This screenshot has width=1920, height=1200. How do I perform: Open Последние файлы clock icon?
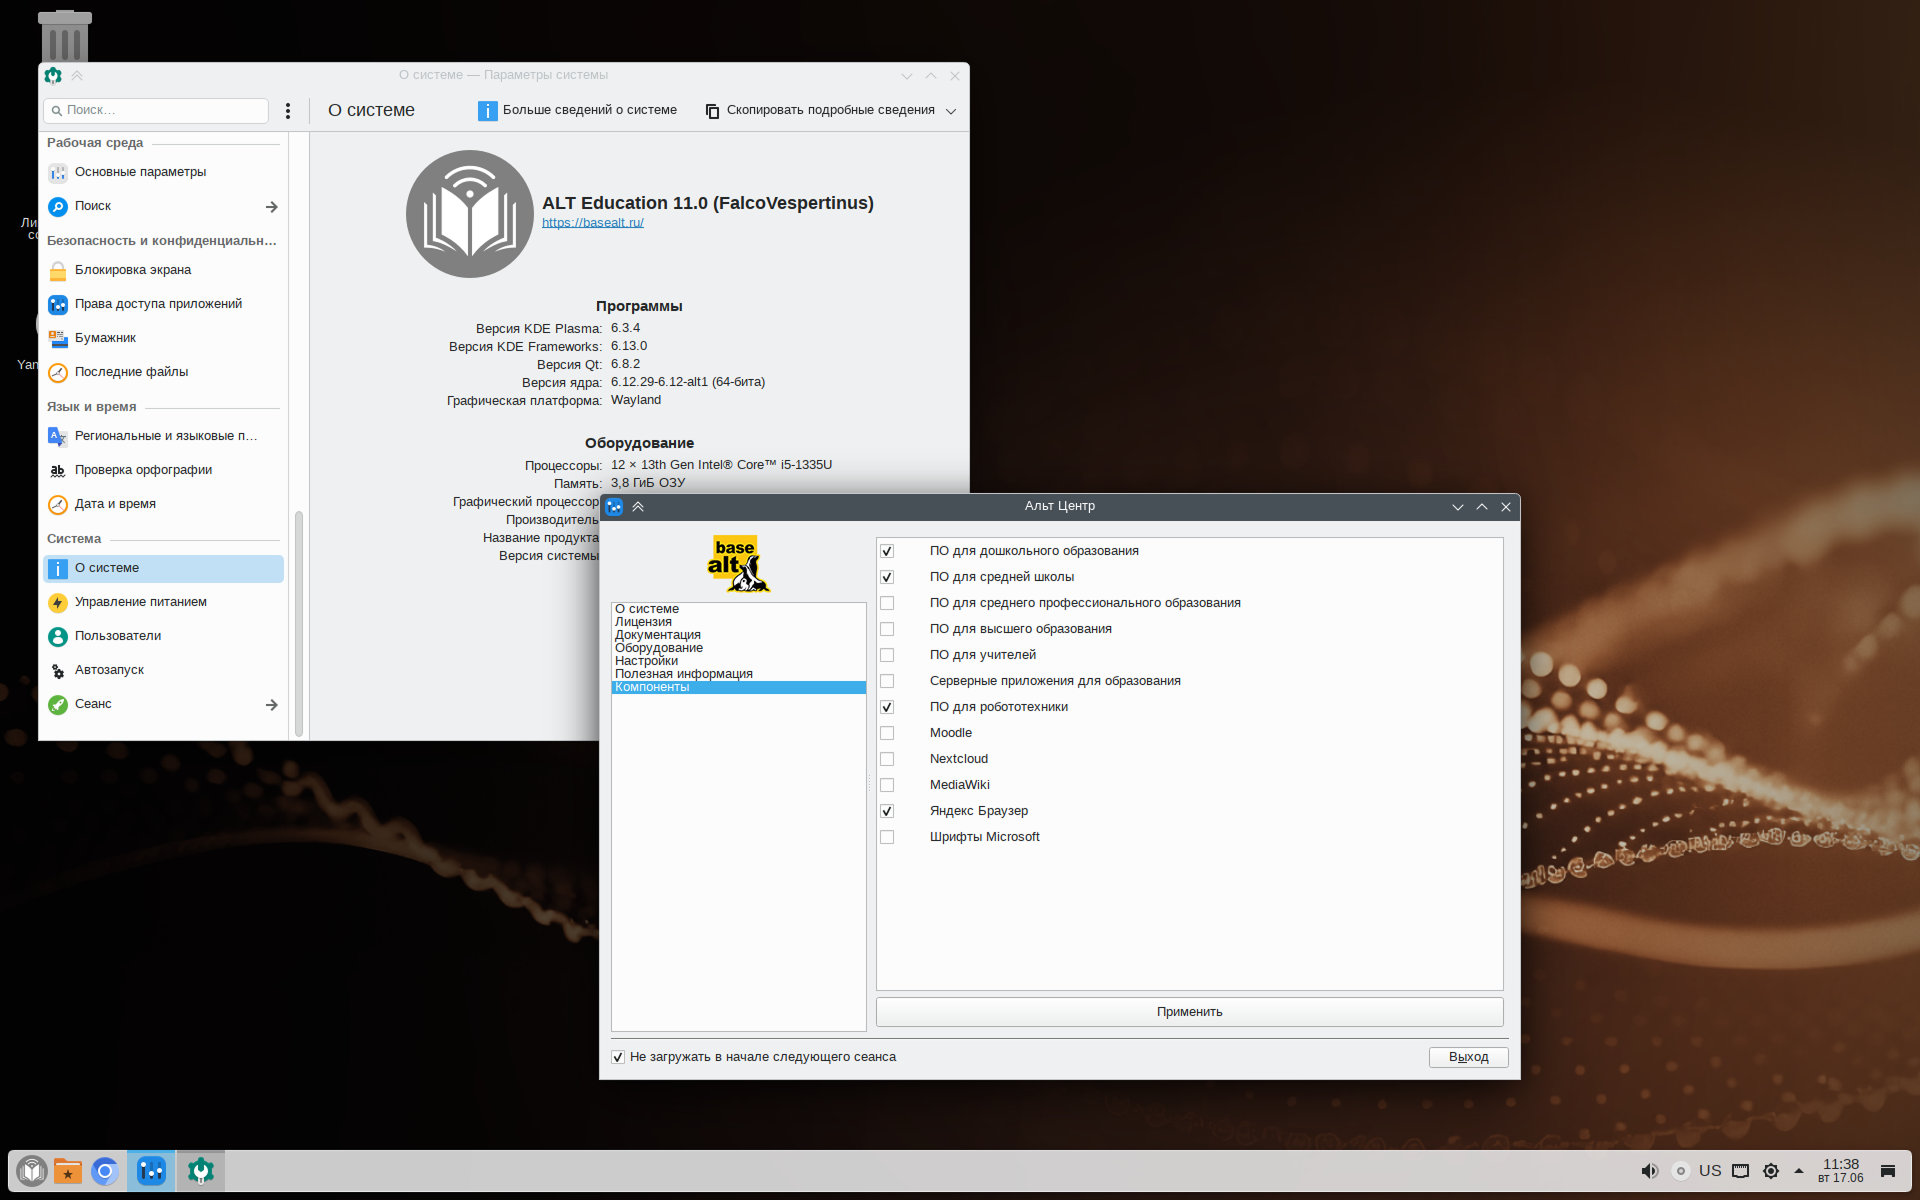tap(58, 373)
